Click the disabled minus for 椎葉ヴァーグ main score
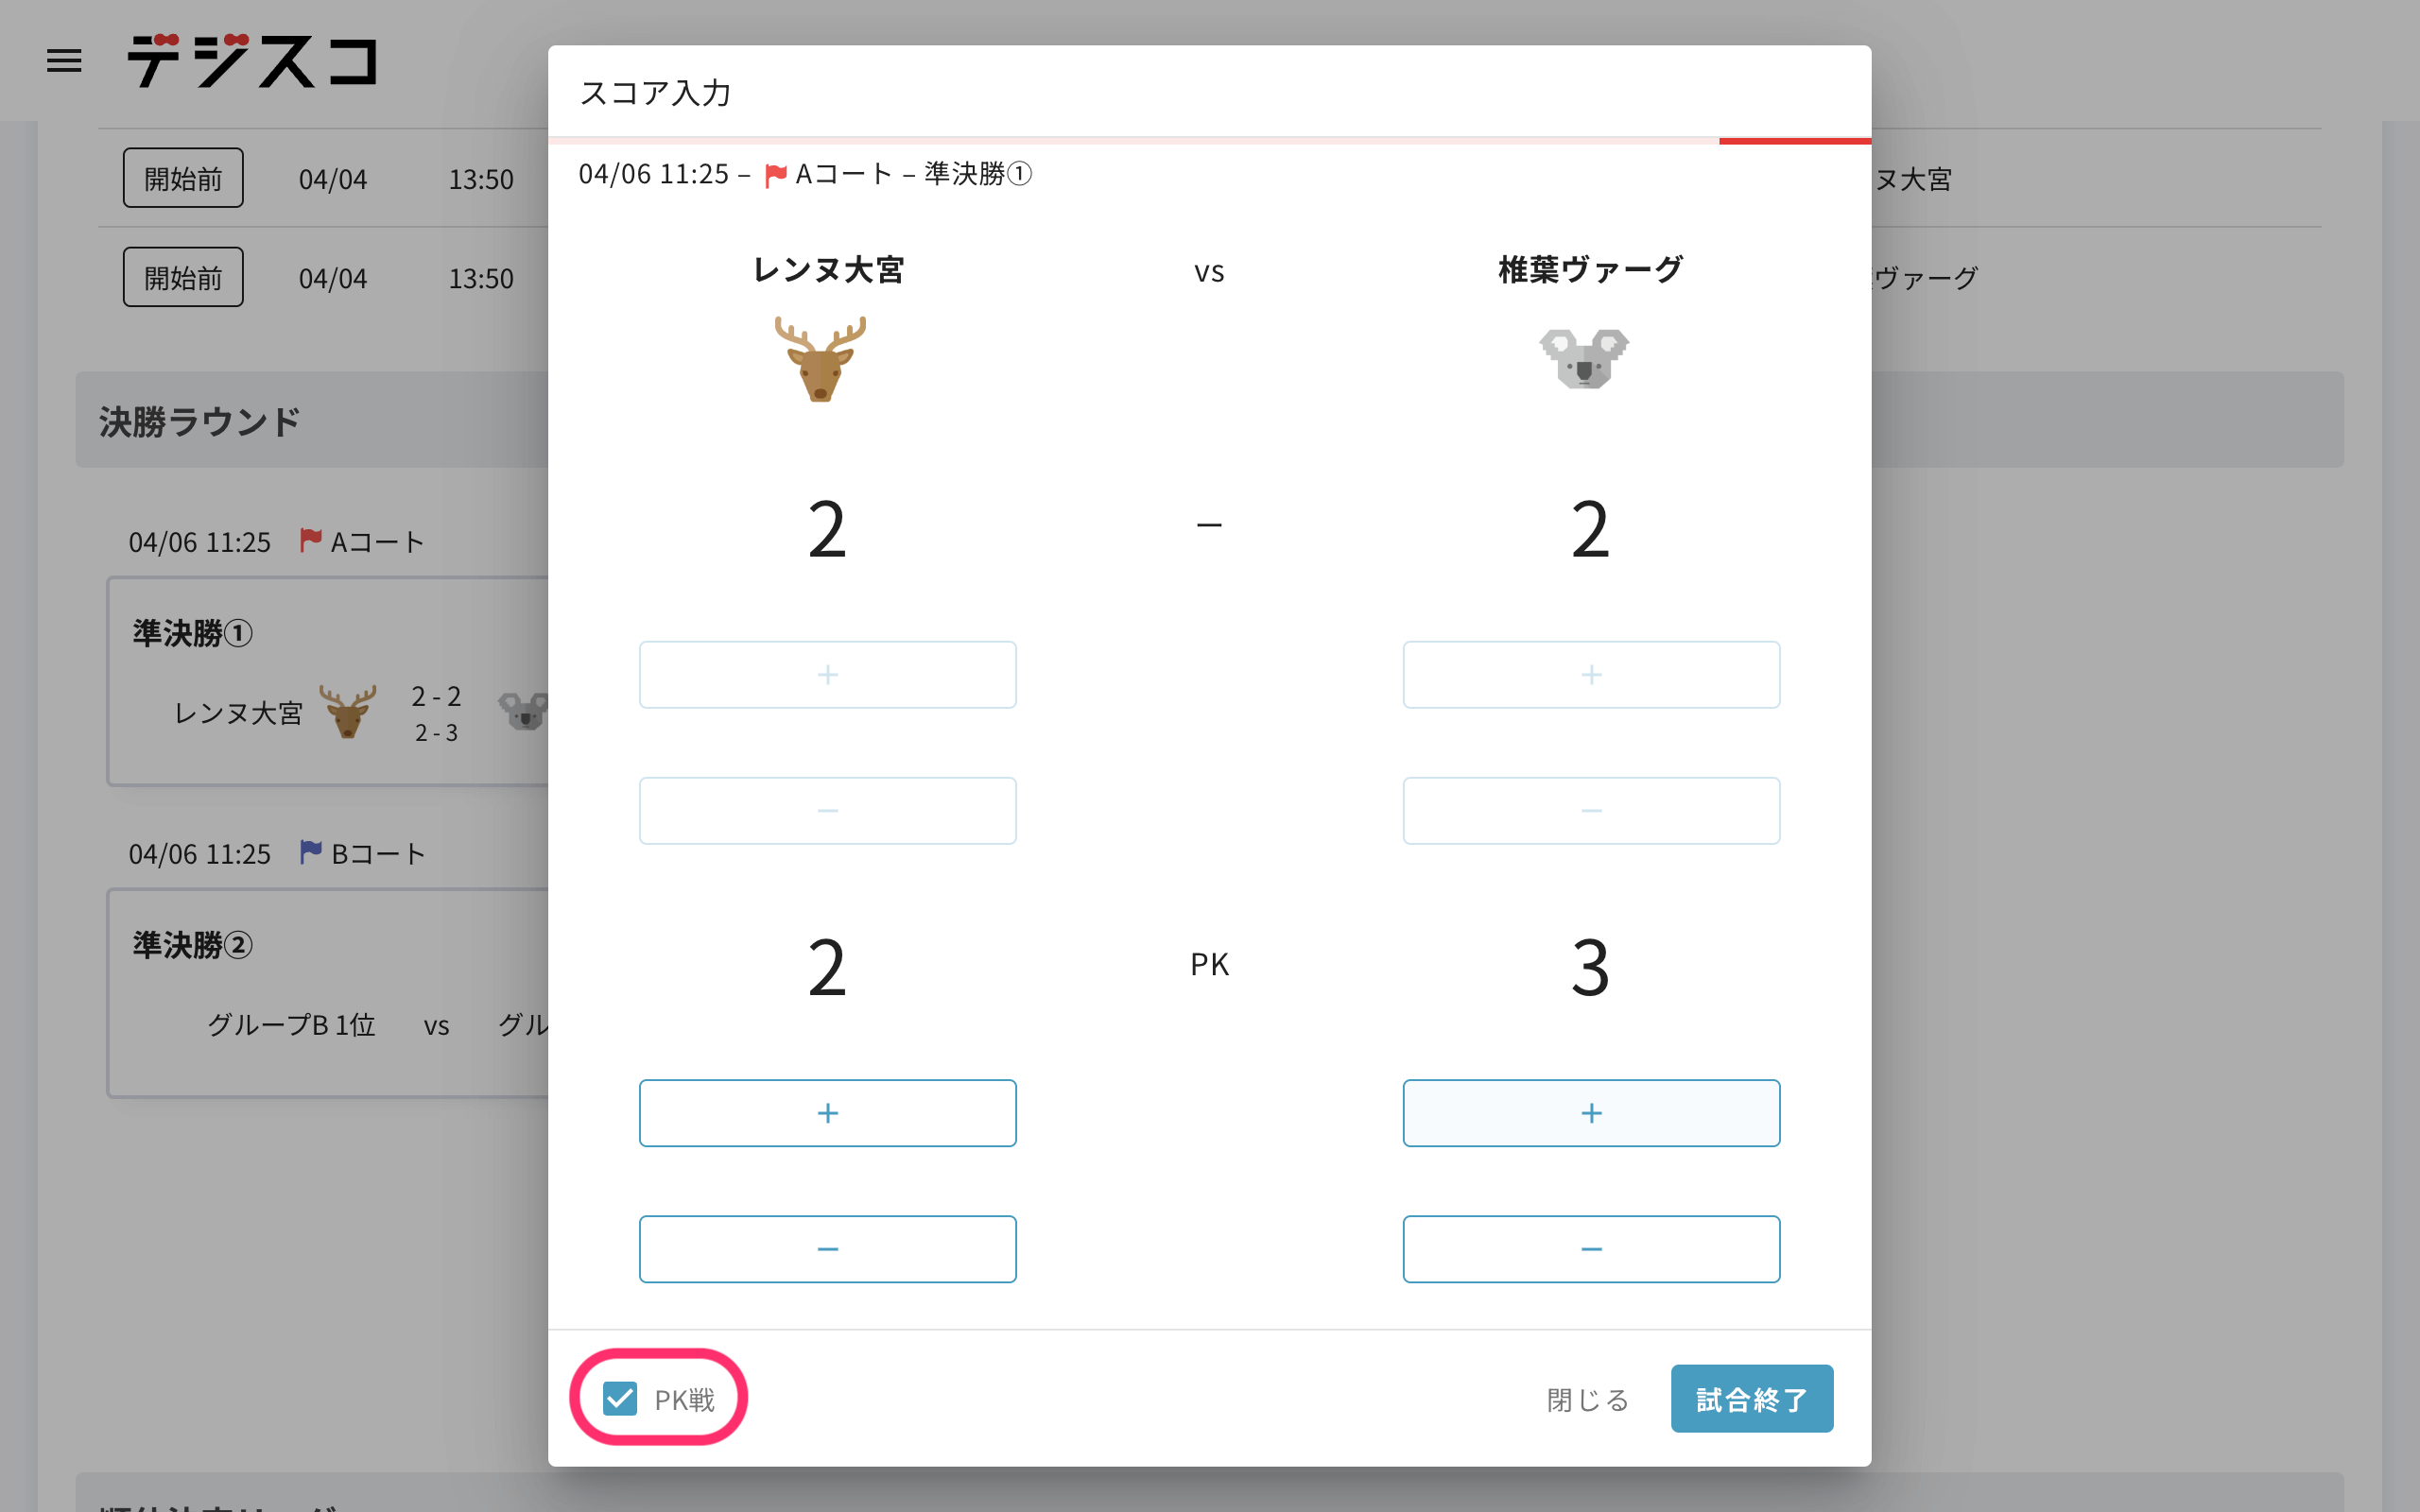The image size is (2420, 1512). tap(1591, 811)
